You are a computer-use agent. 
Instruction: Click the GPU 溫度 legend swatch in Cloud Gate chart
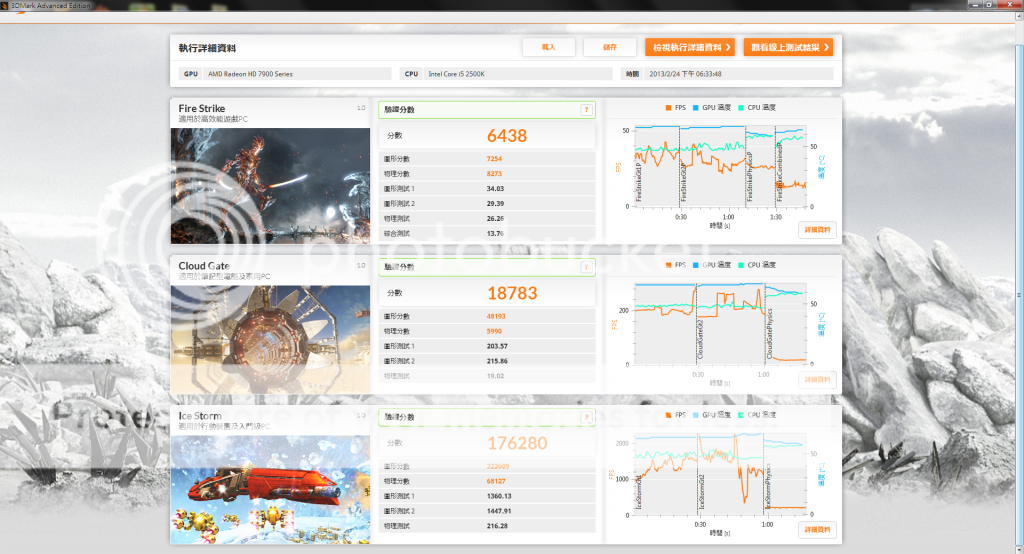click(x=696, y=265)
